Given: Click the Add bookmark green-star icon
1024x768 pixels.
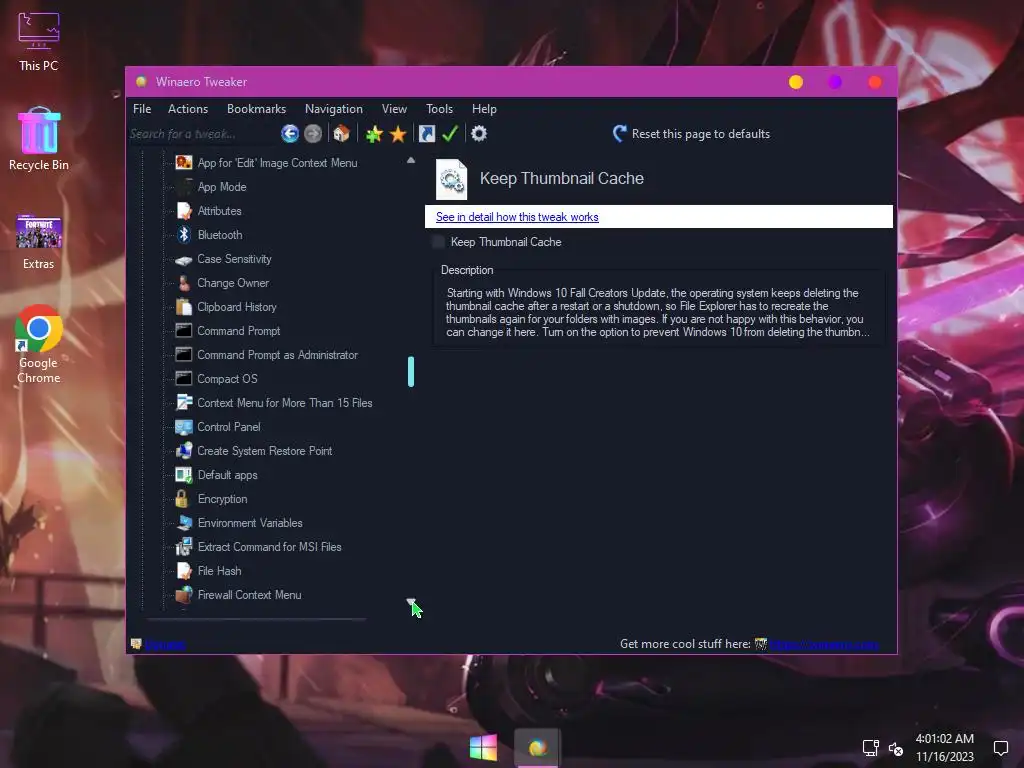Looking at the screenshot, I should [x=374, y=134].
